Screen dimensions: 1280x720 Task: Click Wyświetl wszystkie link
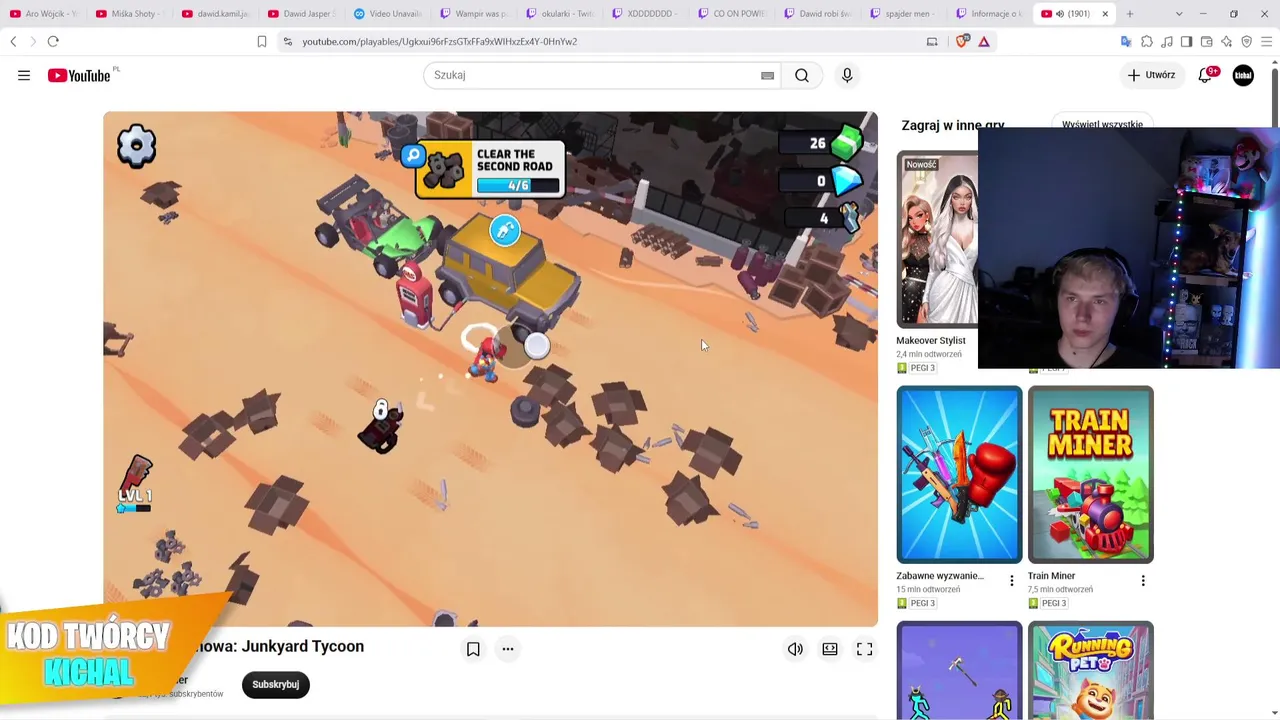click(x=1102, y=125)
